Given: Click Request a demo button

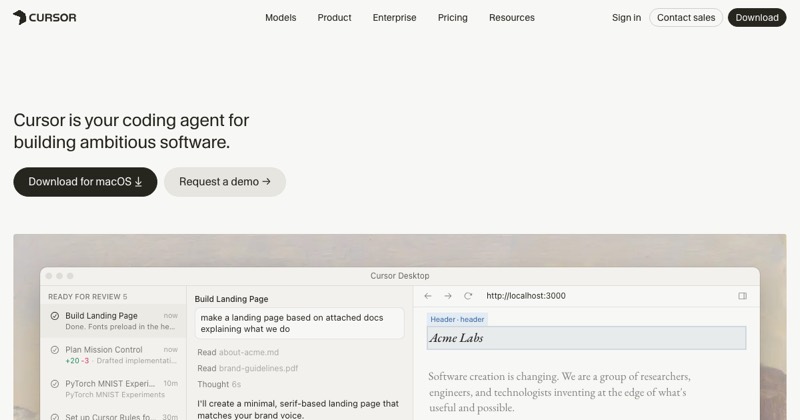Looking at the screenshot, I should 225,182.
